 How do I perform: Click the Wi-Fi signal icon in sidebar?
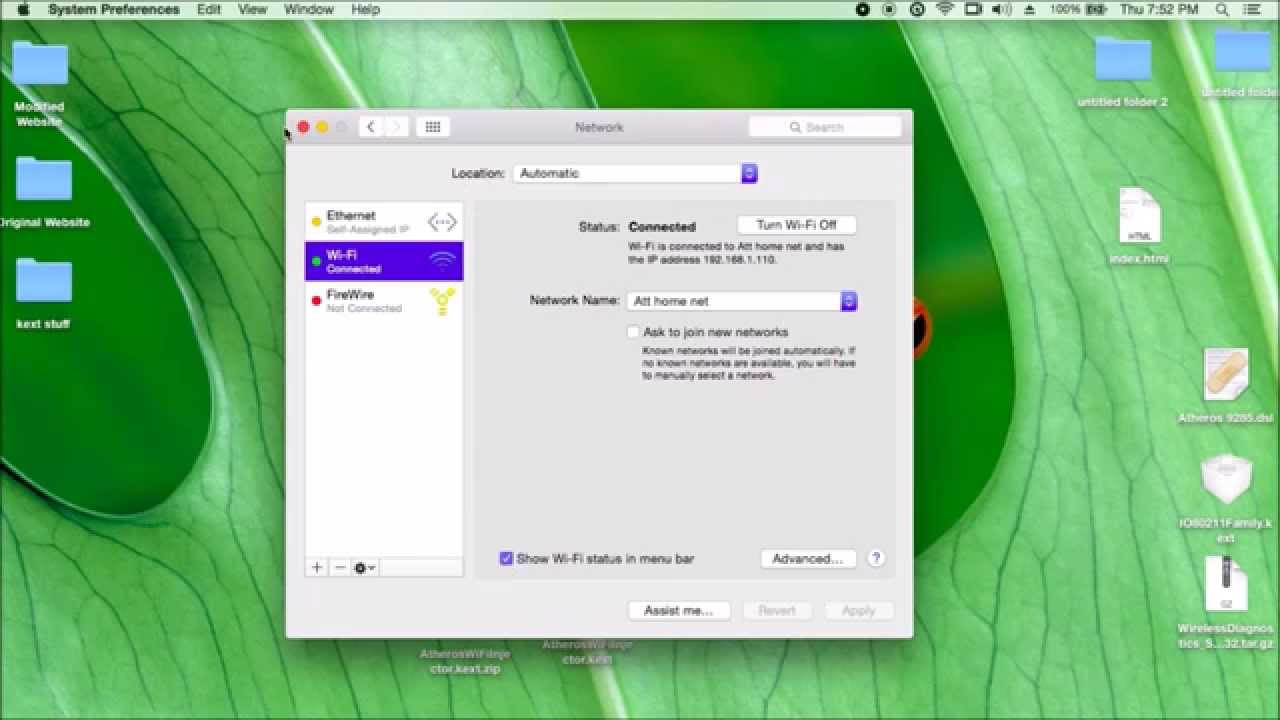[x=442, y=261]
